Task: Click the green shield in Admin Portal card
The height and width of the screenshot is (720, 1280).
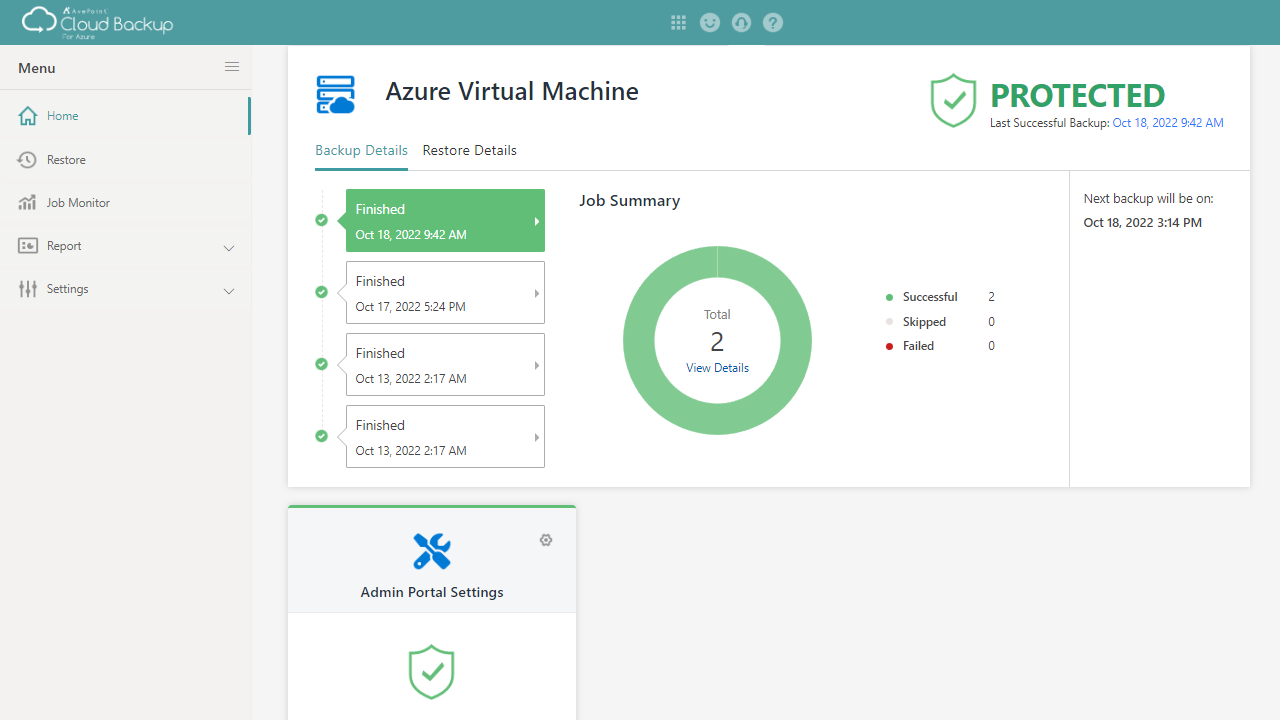Action: tap(432, 672)
